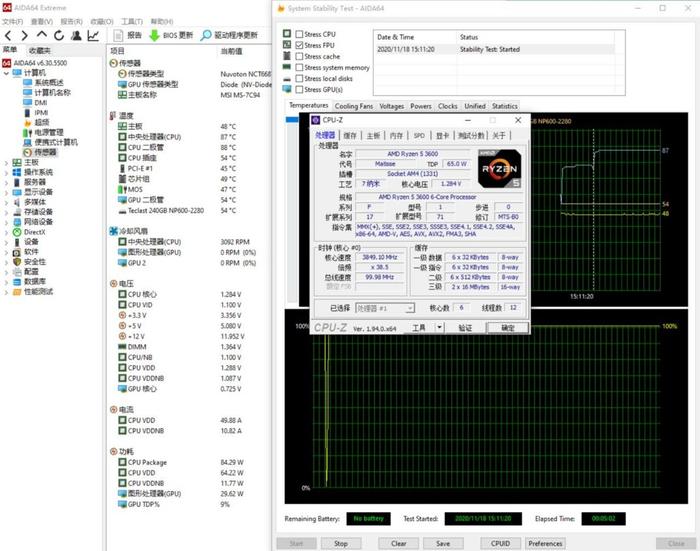Expand the 存储设备 tree node
The image size is (700, 551).
pos(6,212)
